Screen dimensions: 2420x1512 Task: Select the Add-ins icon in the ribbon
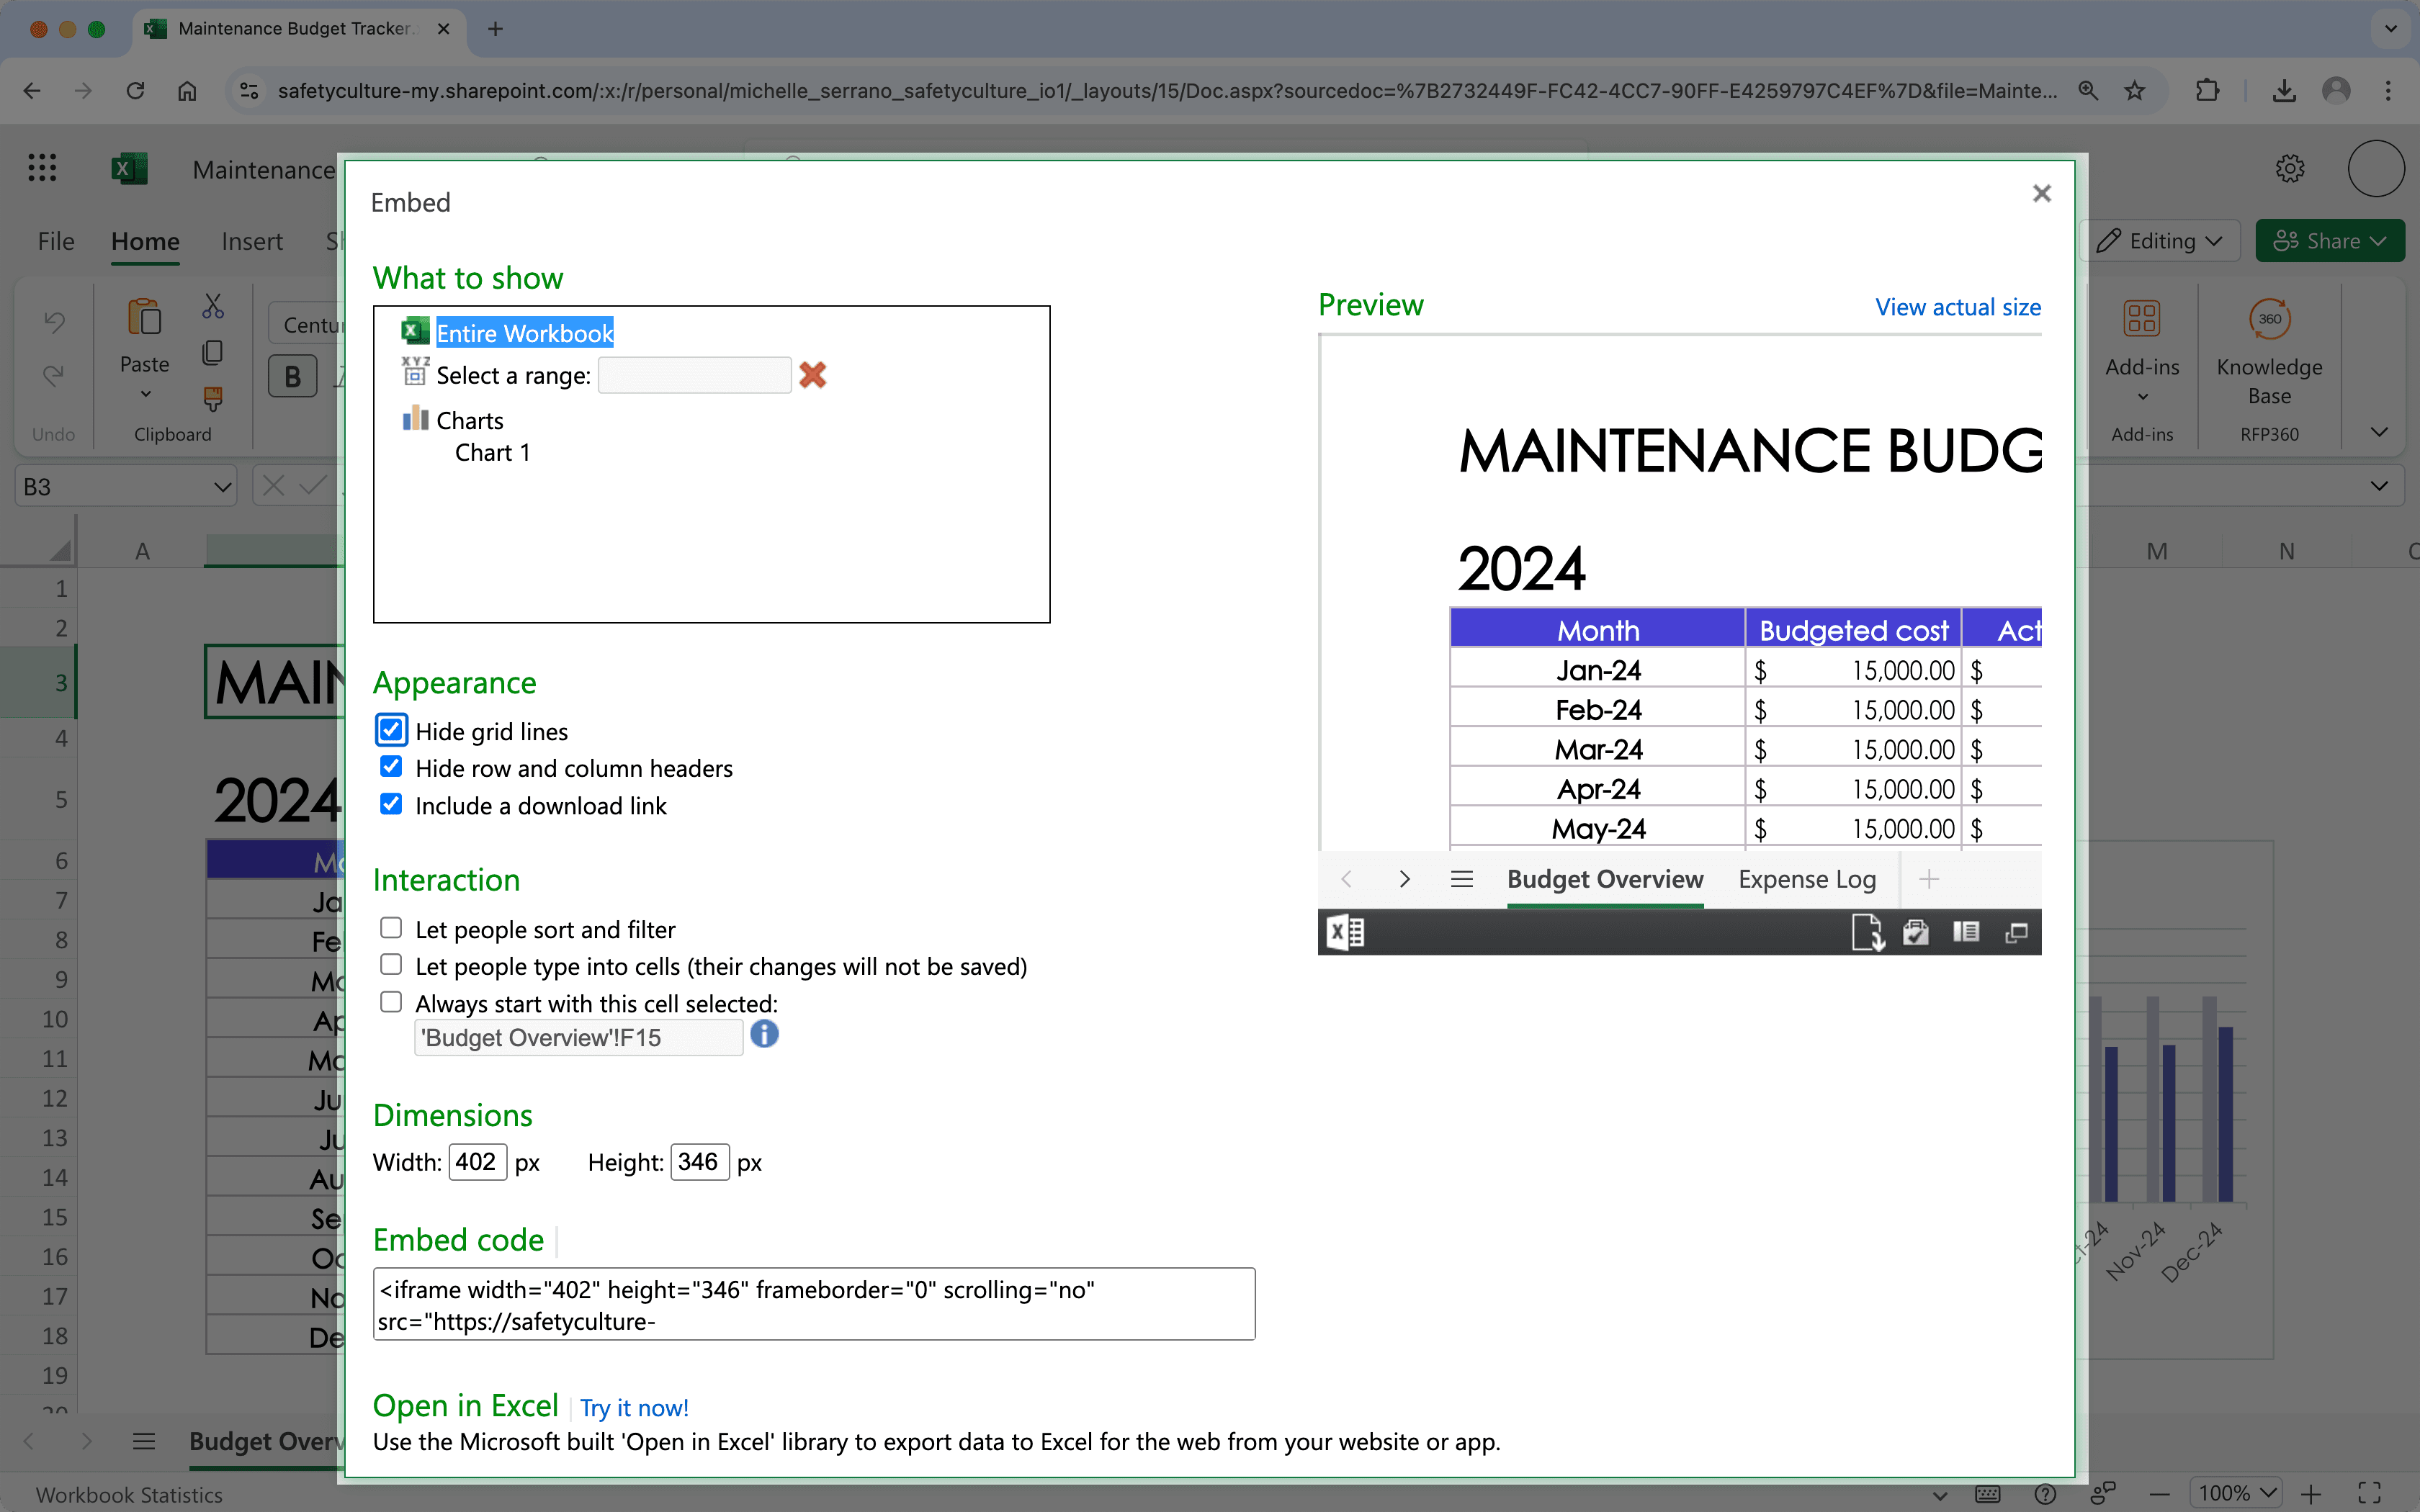pyautogui.click(x=2141, y=318)
